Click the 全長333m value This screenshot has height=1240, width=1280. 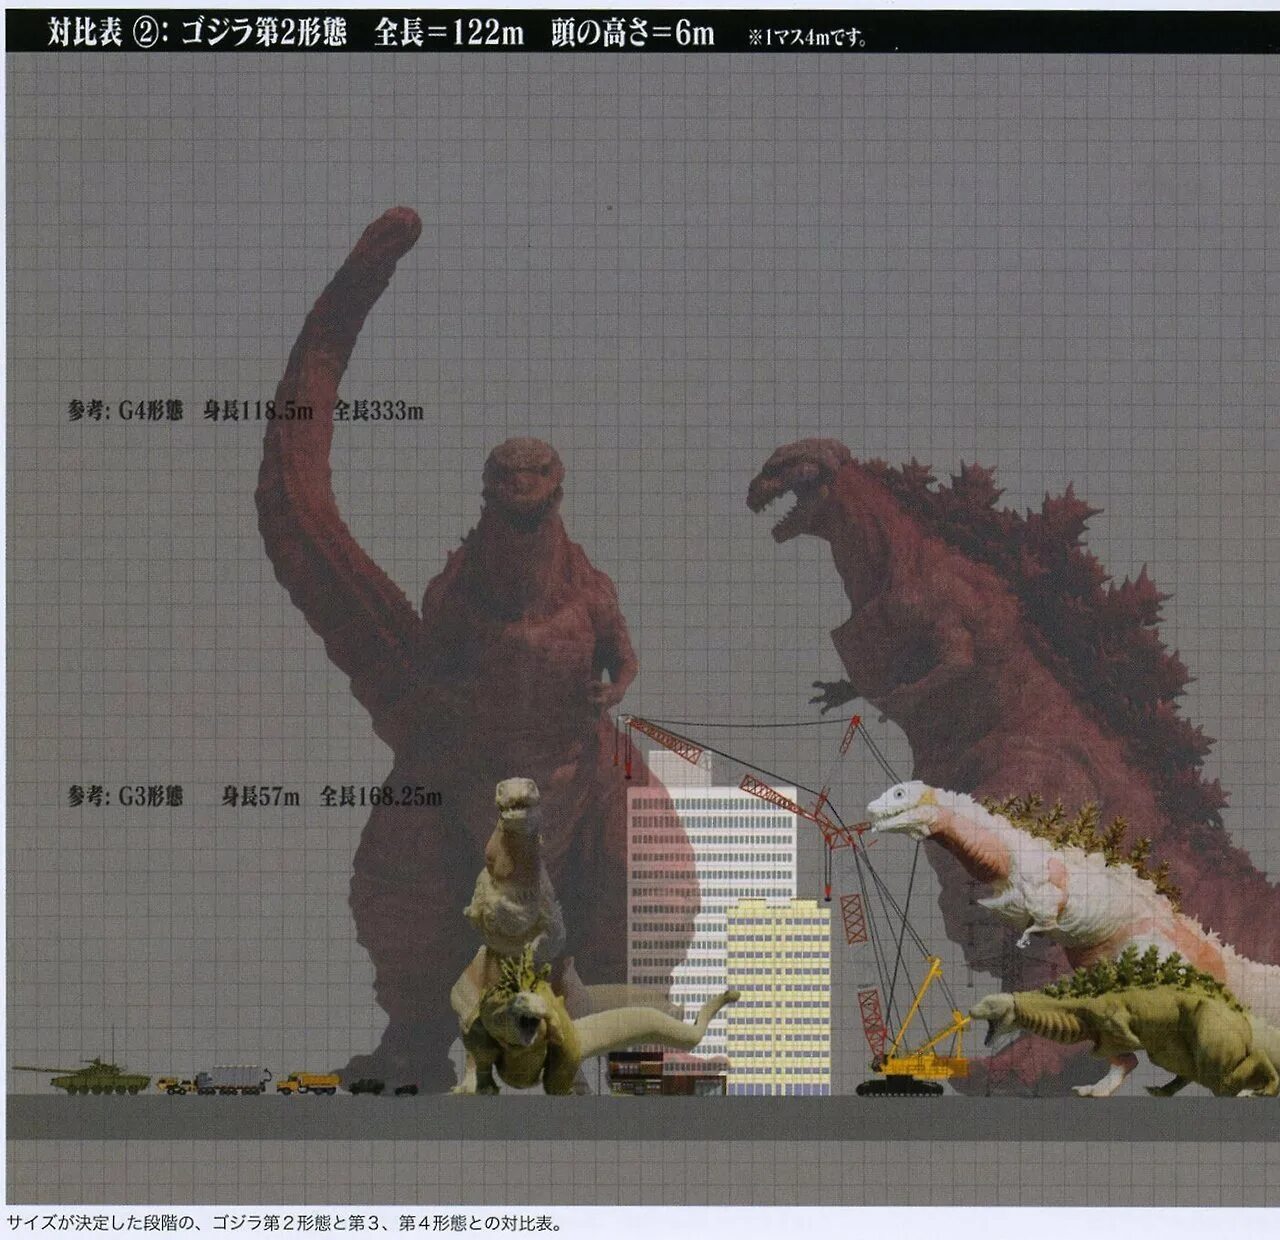[x=378, y=410]
